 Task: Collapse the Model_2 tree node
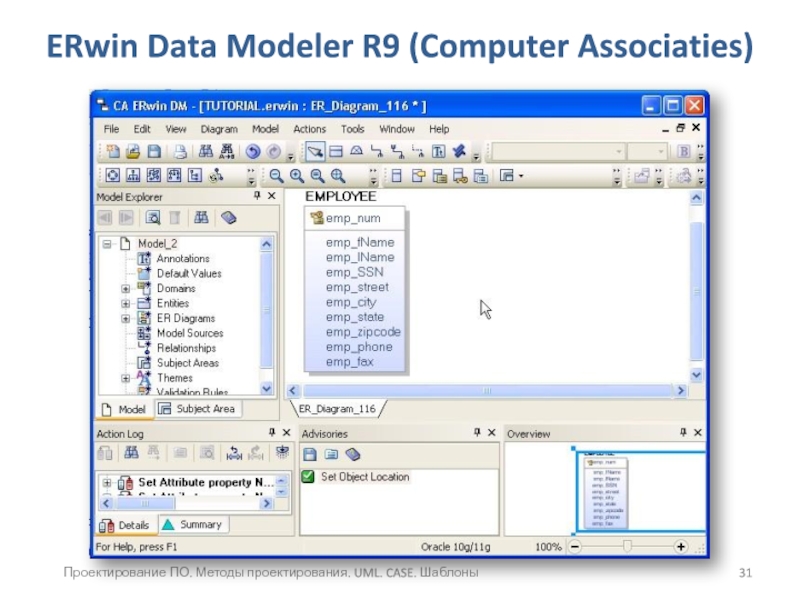(107, 244)
